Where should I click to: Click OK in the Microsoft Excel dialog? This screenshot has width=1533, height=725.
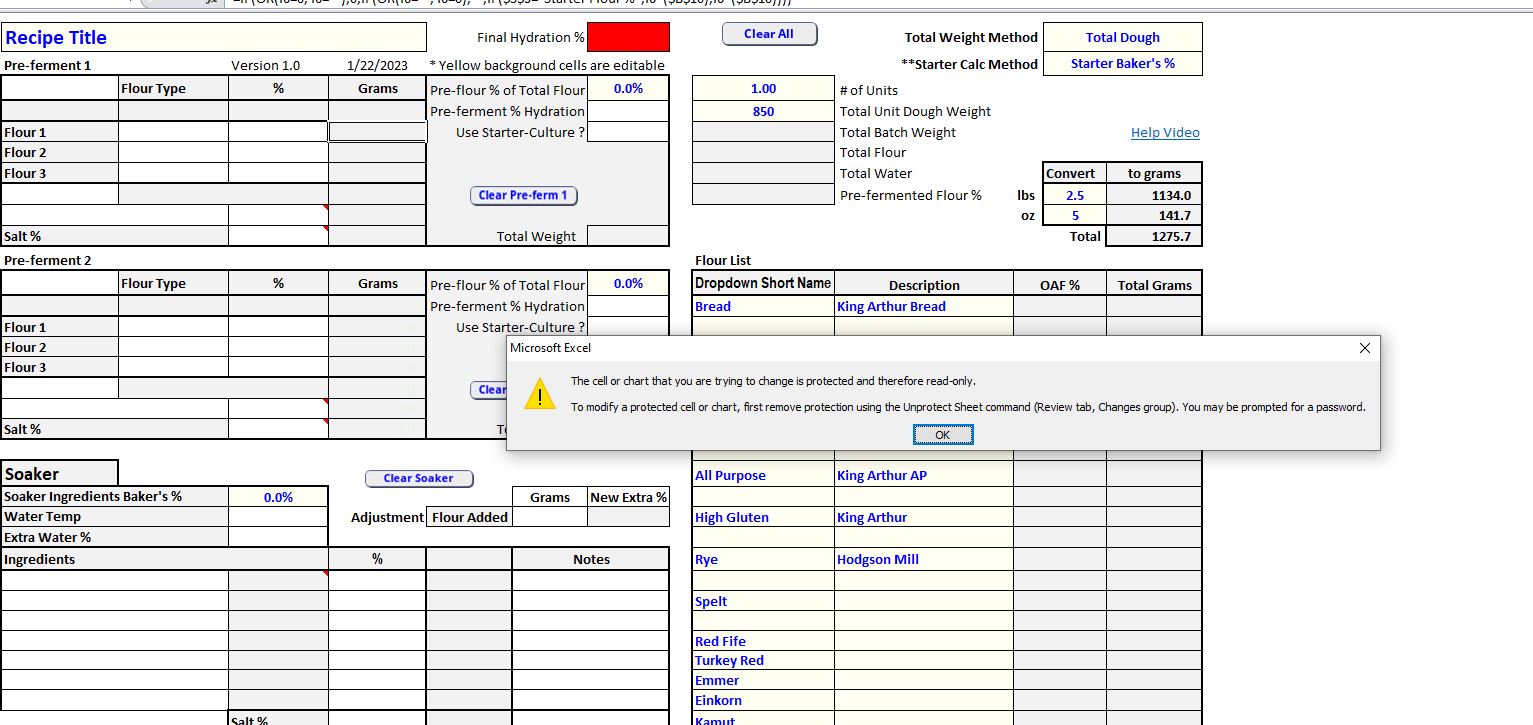click(x=942, y=435)
